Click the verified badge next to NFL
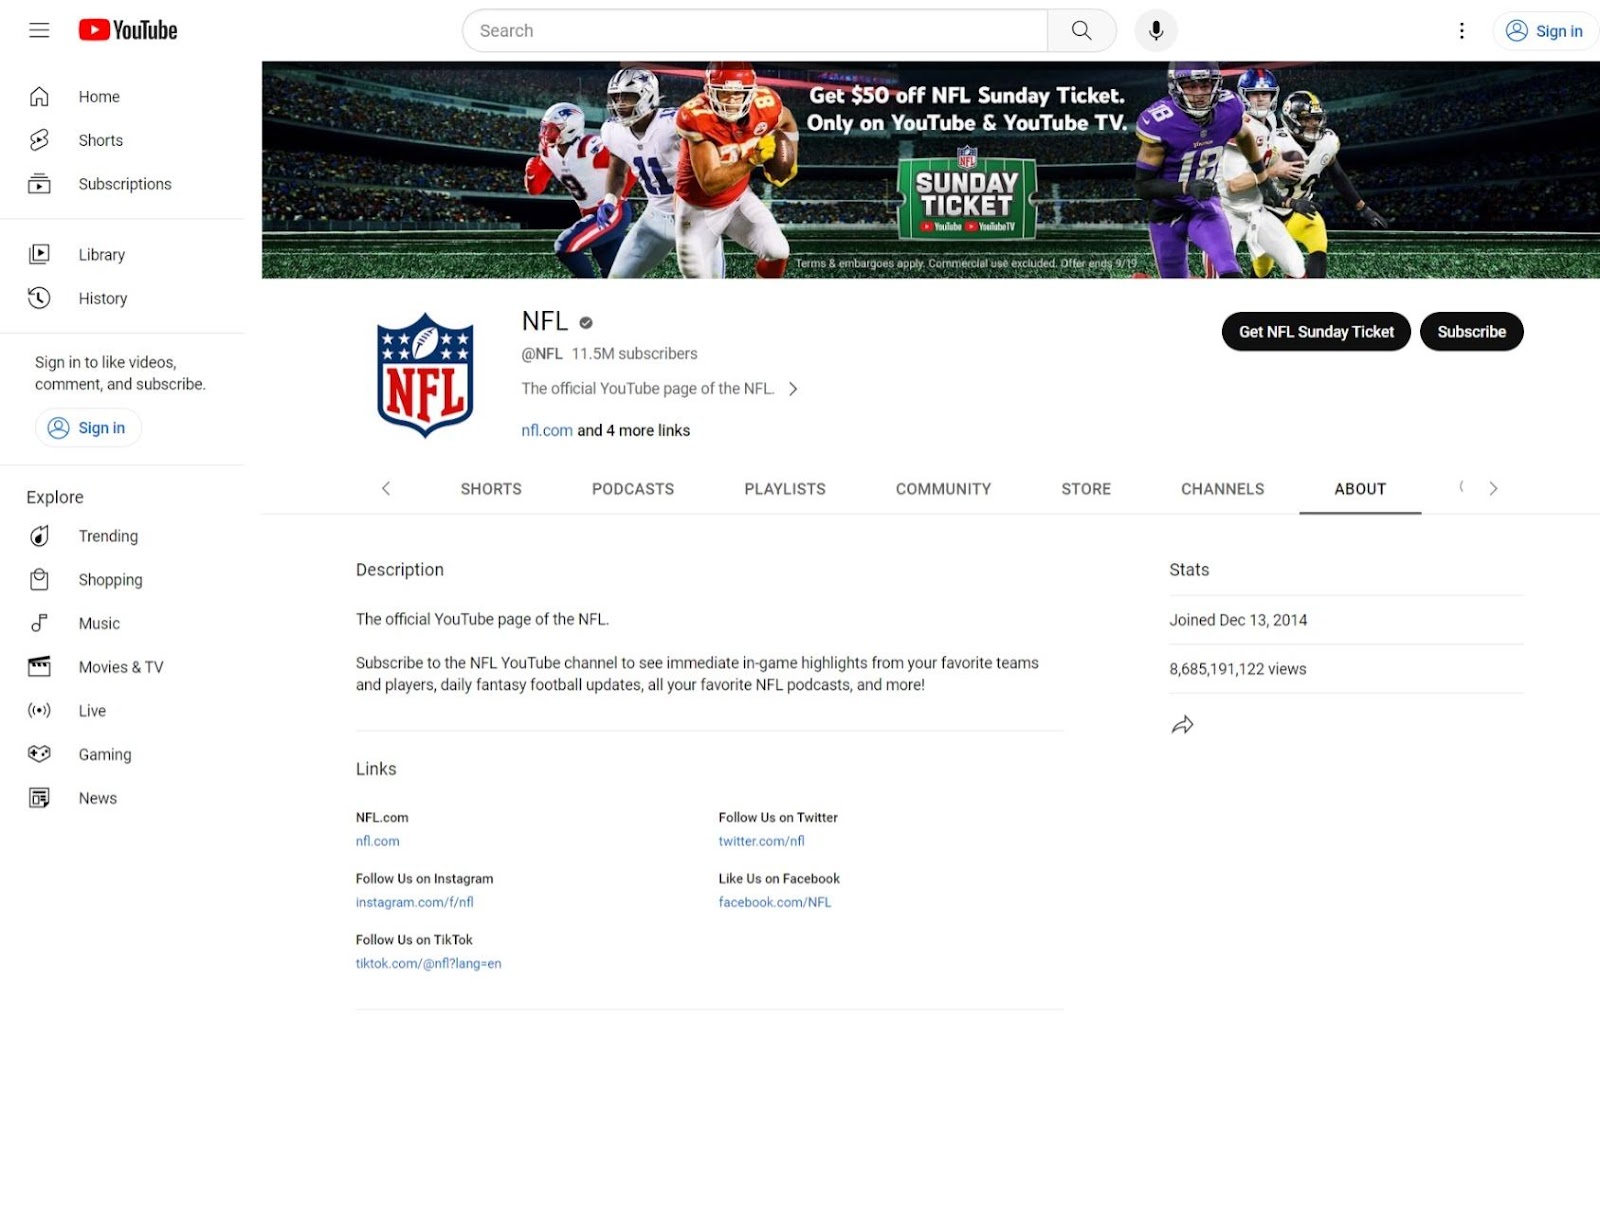This screenshot has width=1600, height=1214. [x=586, y=322]
